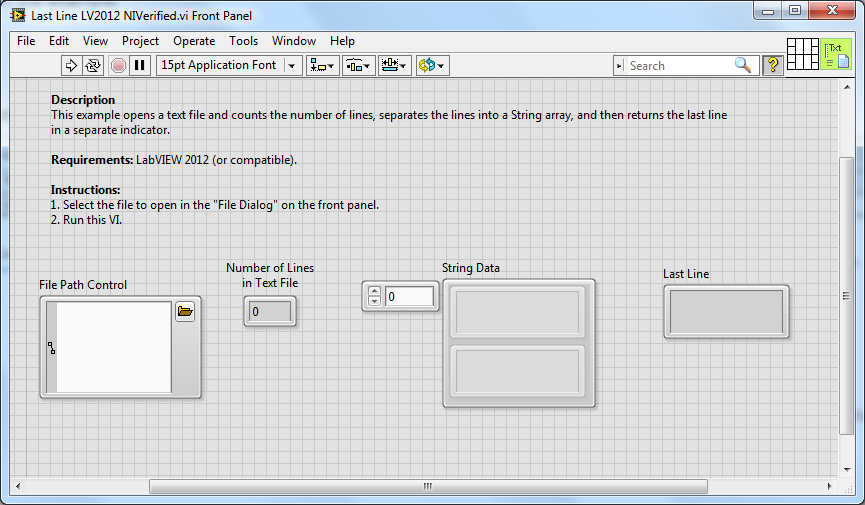Open the Project menu
The image size is (865, 505).
[x=140, y=41]
